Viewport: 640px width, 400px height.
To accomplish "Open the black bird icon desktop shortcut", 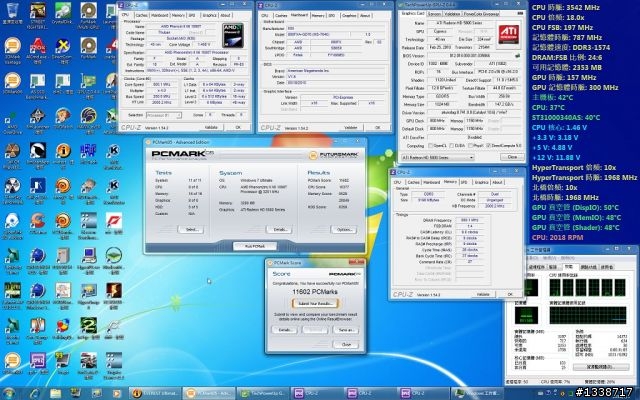I will click(x=38, y=155).
